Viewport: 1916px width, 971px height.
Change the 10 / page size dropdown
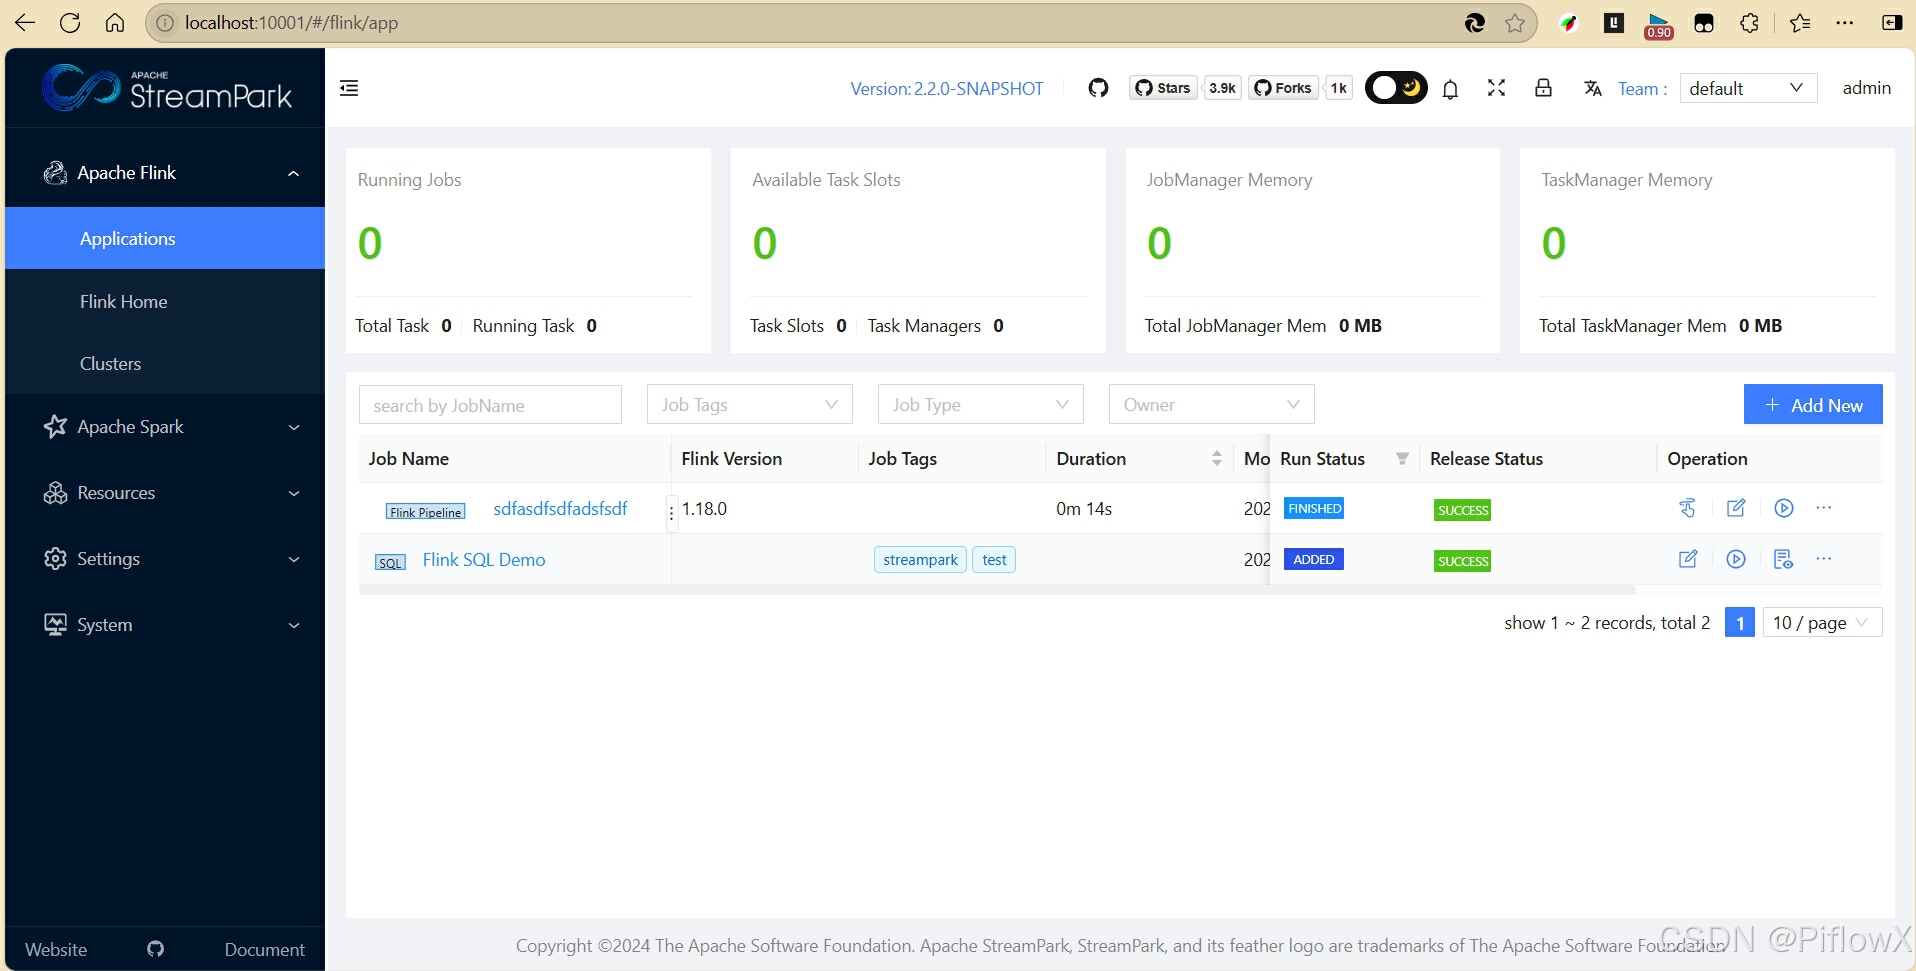[x=1822, y=622]
